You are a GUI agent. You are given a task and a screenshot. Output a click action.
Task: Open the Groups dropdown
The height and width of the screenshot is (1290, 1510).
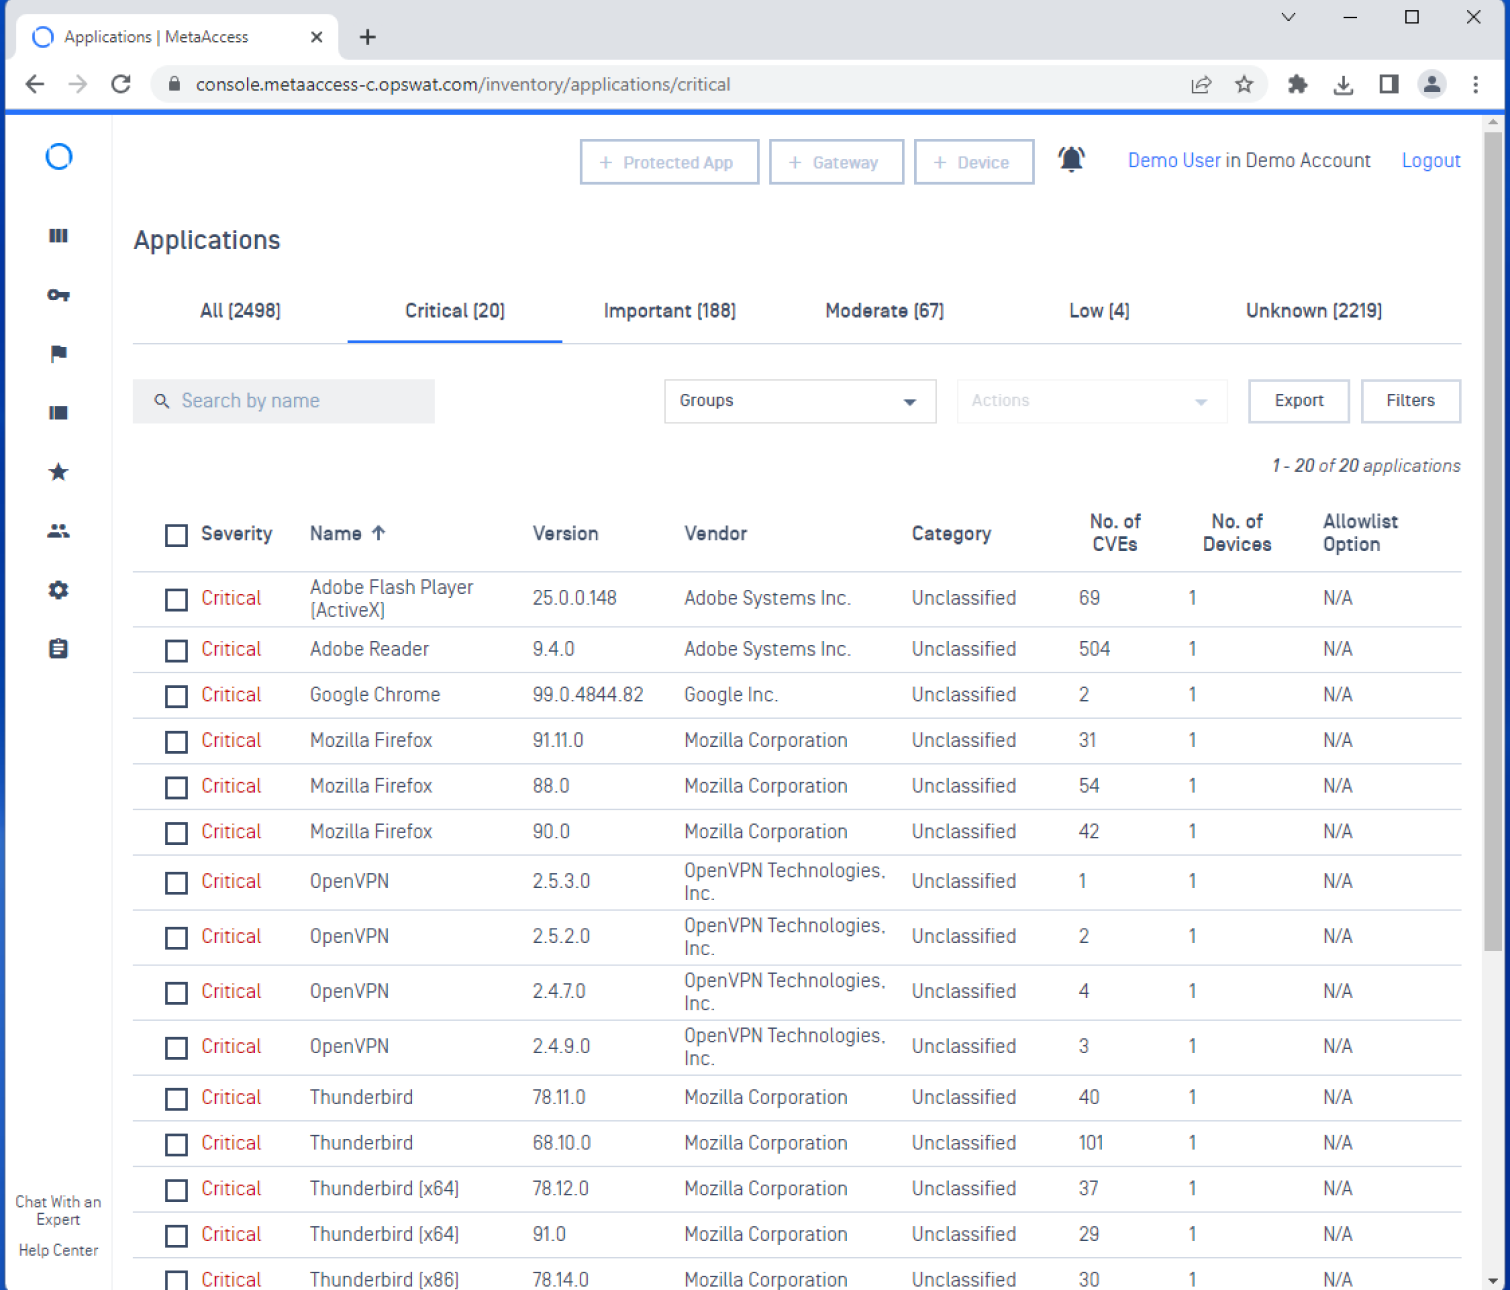(800, 401)
